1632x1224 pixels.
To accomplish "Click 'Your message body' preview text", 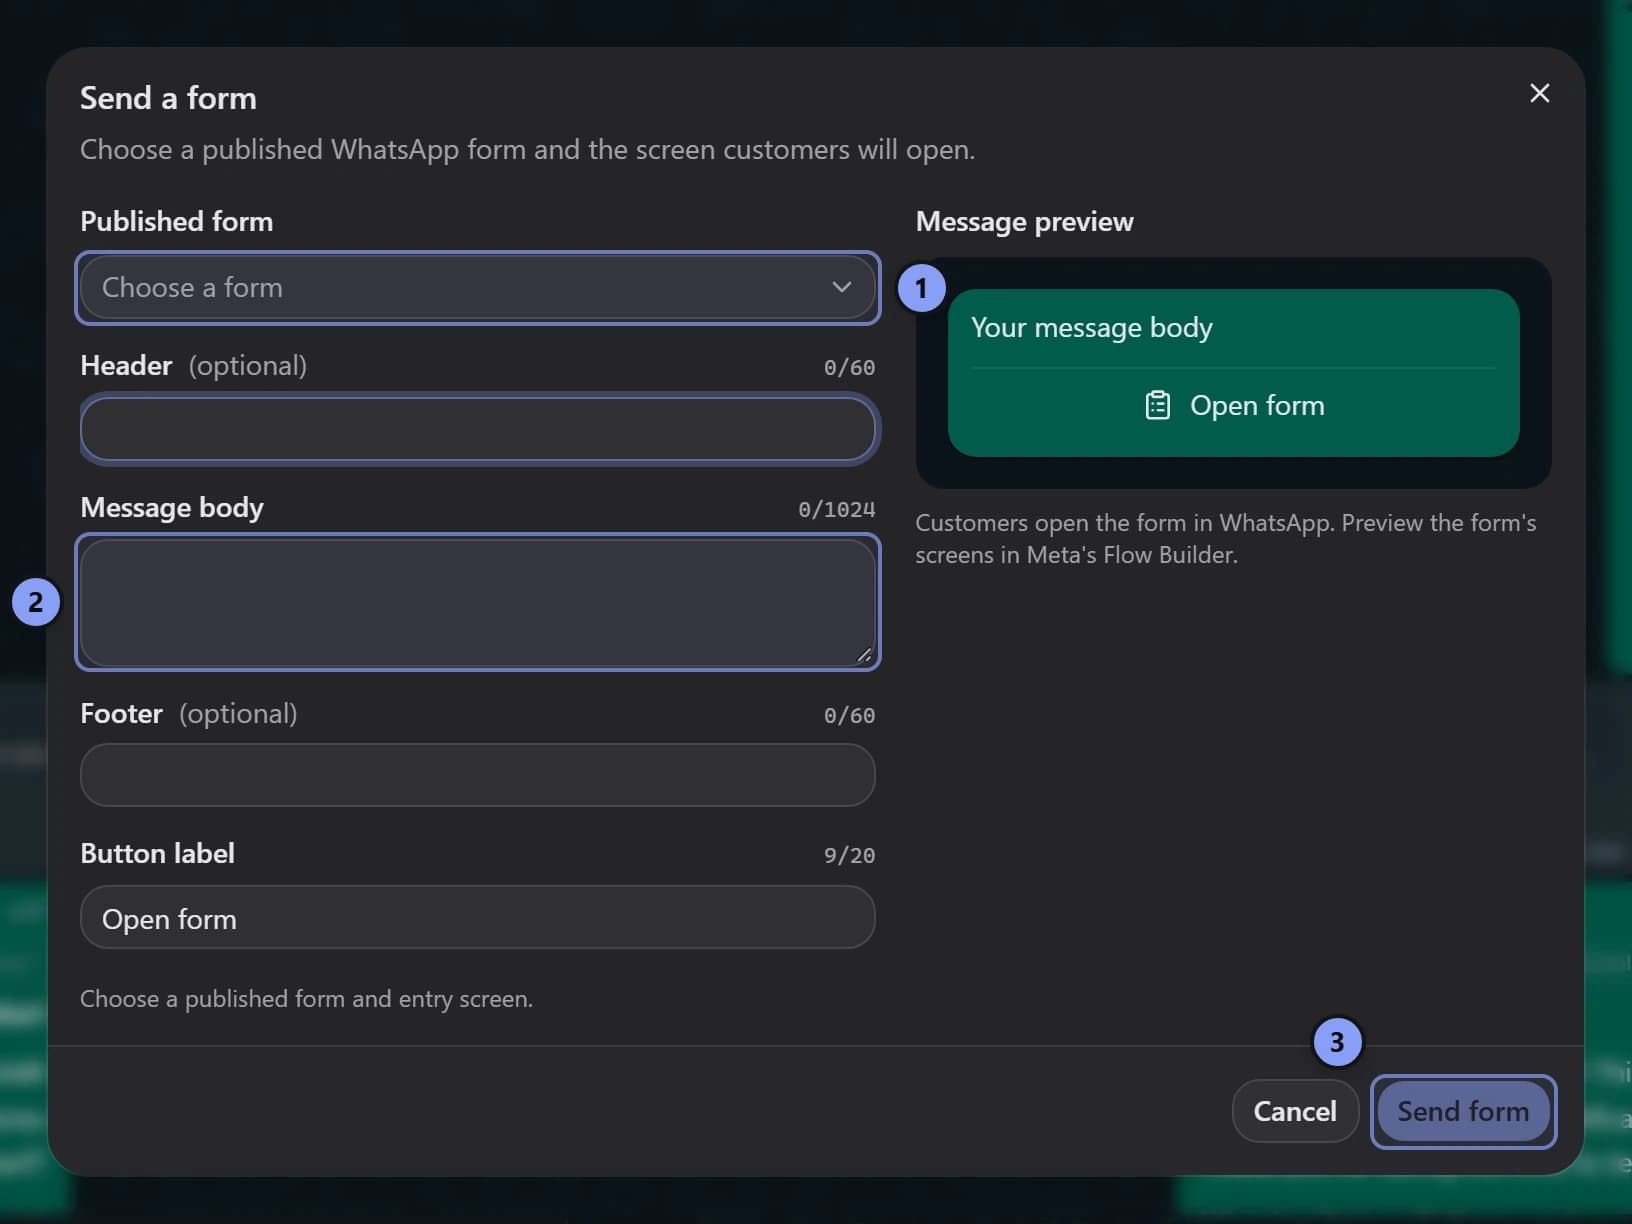I will coord(1092,328).
